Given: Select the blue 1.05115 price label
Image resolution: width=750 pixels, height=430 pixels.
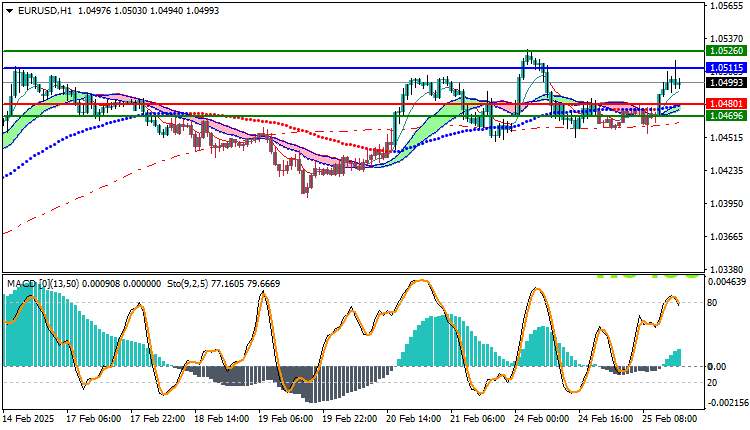Looking at the screenshot, I should coord(726,68).
